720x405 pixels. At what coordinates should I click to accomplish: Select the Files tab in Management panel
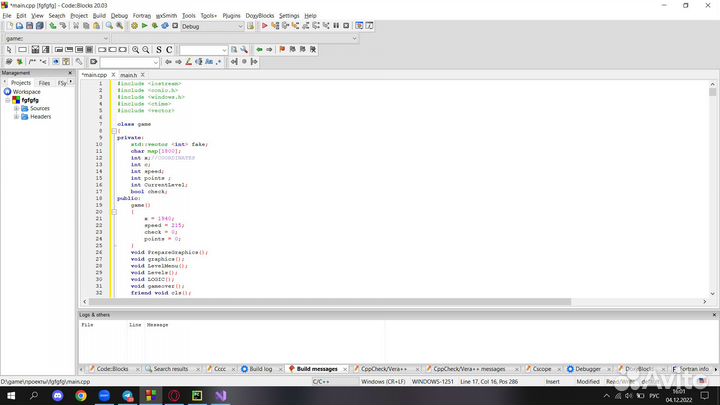coord(44,83)
